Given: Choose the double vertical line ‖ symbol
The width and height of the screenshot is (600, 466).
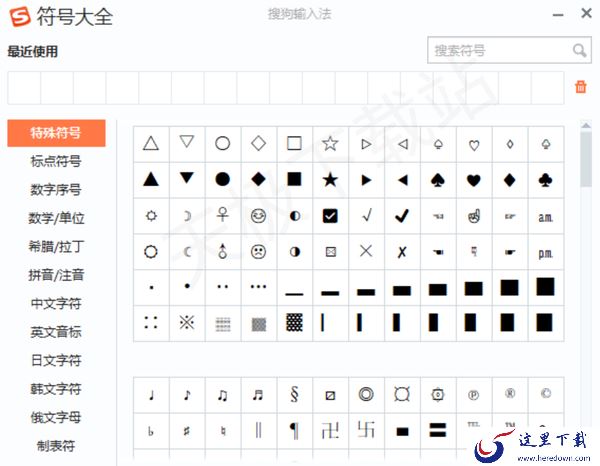Looking at the screenshot, I should point(258,430).
